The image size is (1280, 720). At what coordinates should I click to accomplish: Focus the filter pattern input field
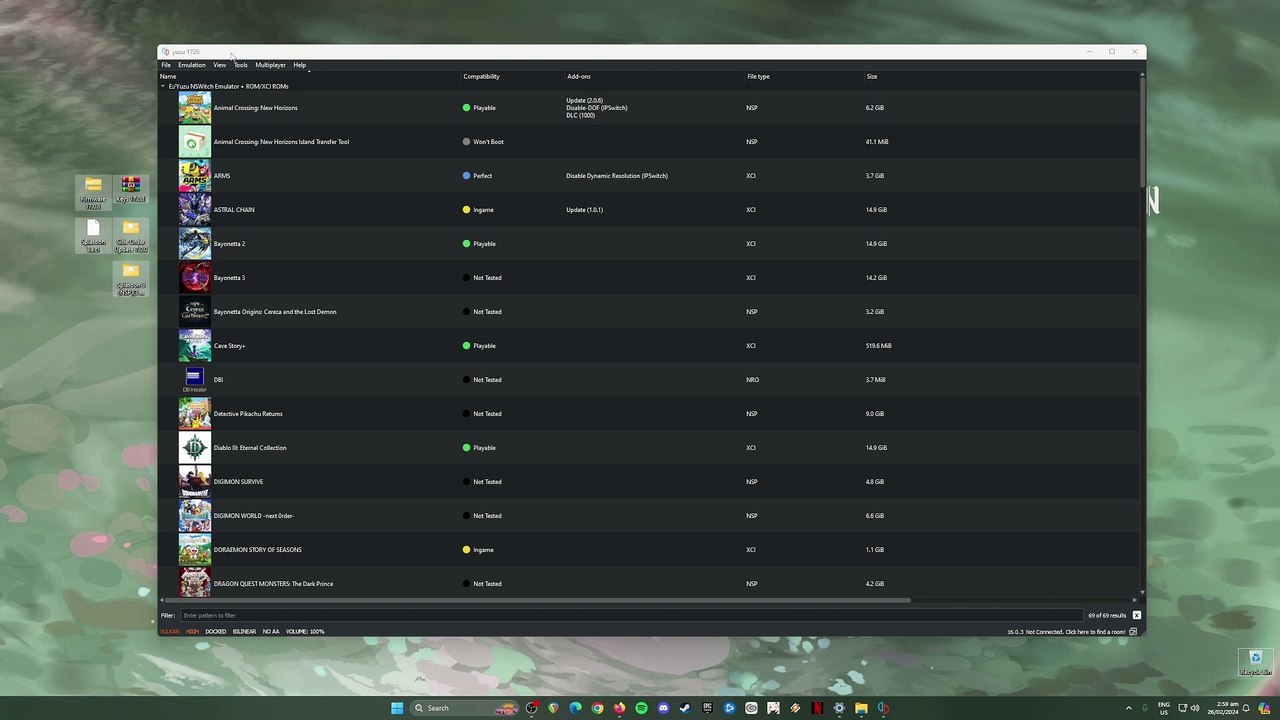pos(631,615)
